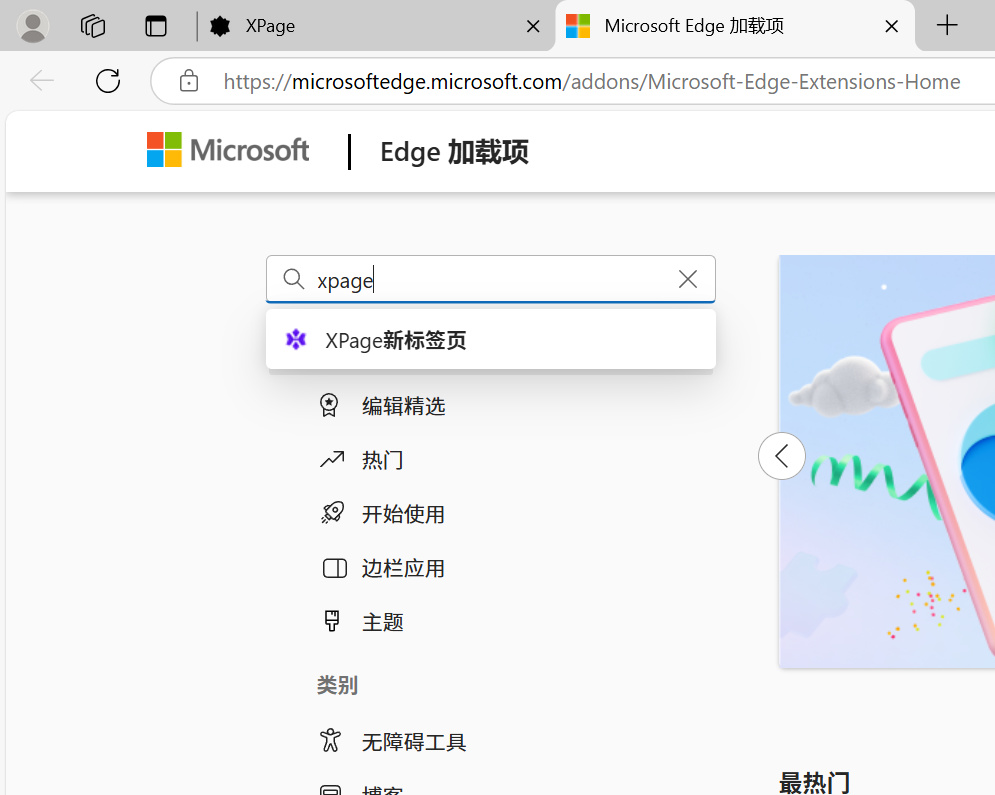Show the previous carousel banner

tap(782, 456)
